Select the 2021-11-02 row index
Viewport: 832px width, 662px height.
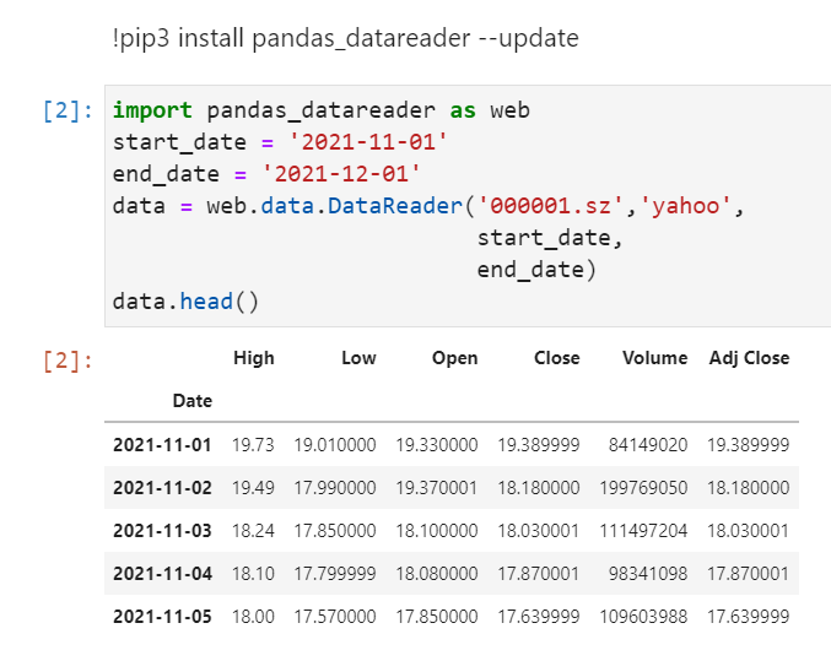pos(162,487)
